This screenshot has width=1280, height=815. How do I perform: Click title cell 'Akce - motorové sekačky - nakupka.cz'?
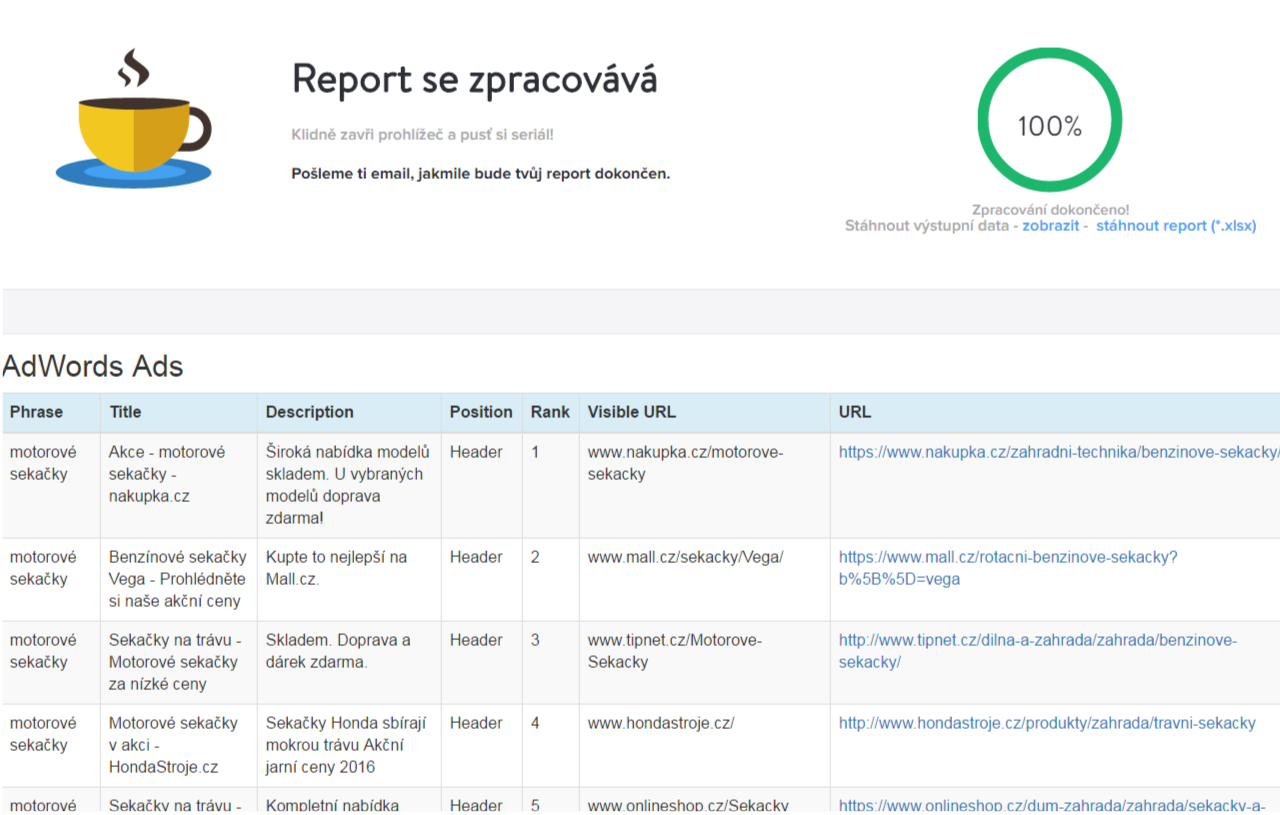(167, 474)
